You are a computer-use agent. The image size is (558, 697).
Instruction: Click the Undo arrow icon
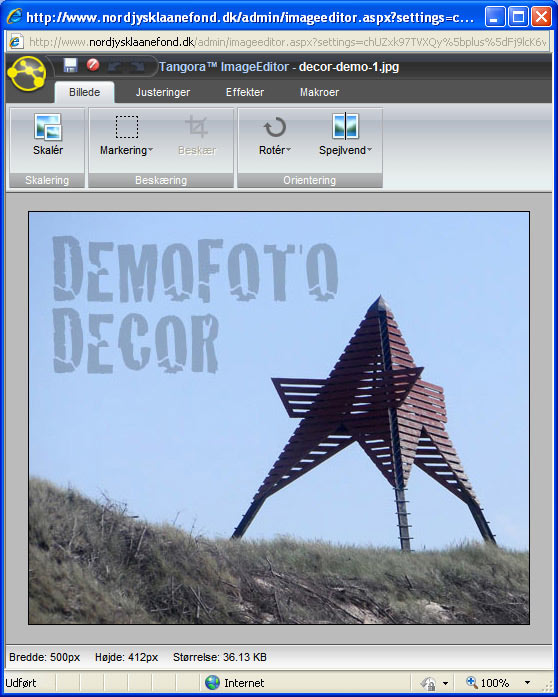point(115,66)
